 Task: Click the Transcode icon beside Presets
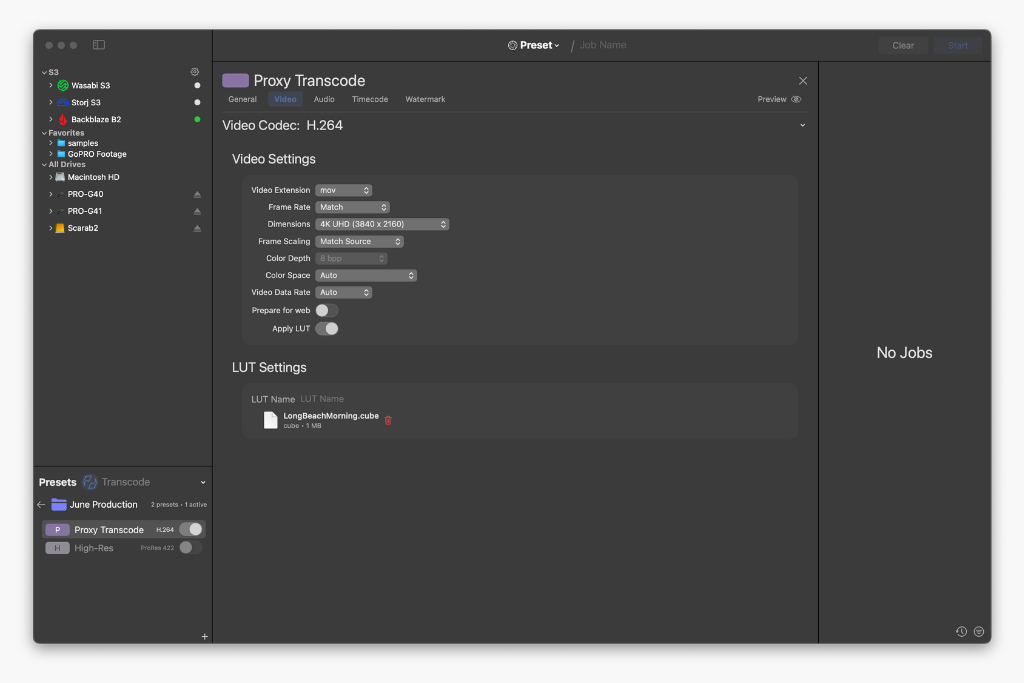point(90,482)
